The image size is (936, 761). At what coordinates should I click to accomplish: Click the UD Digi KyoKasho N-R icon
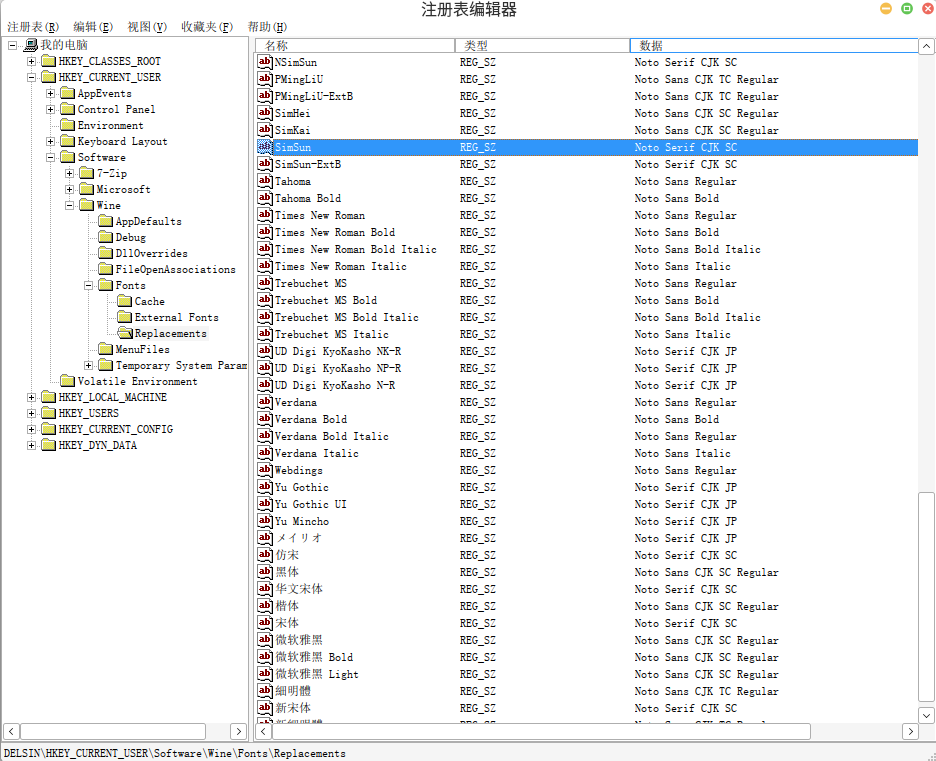tap(265, 385)
